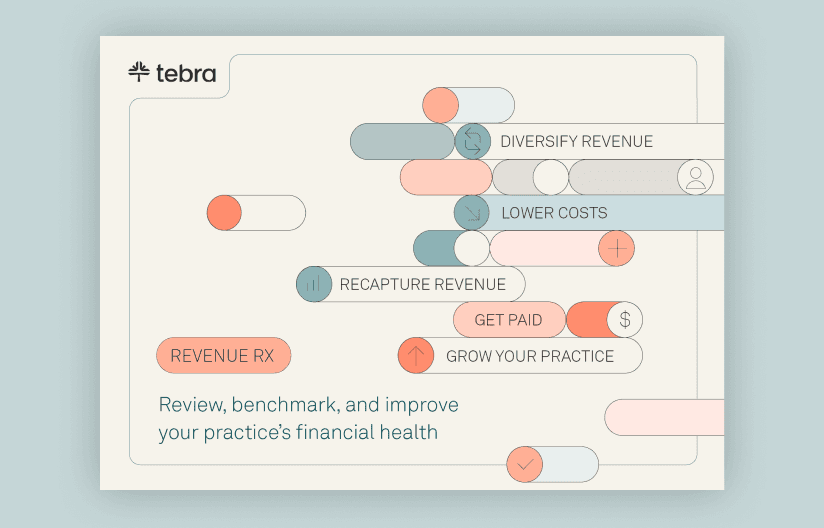Viewport: 824px width, 528px height.
Task: Click the downward arrow icon beside Lower Costs
Action: tap(472, 213)
